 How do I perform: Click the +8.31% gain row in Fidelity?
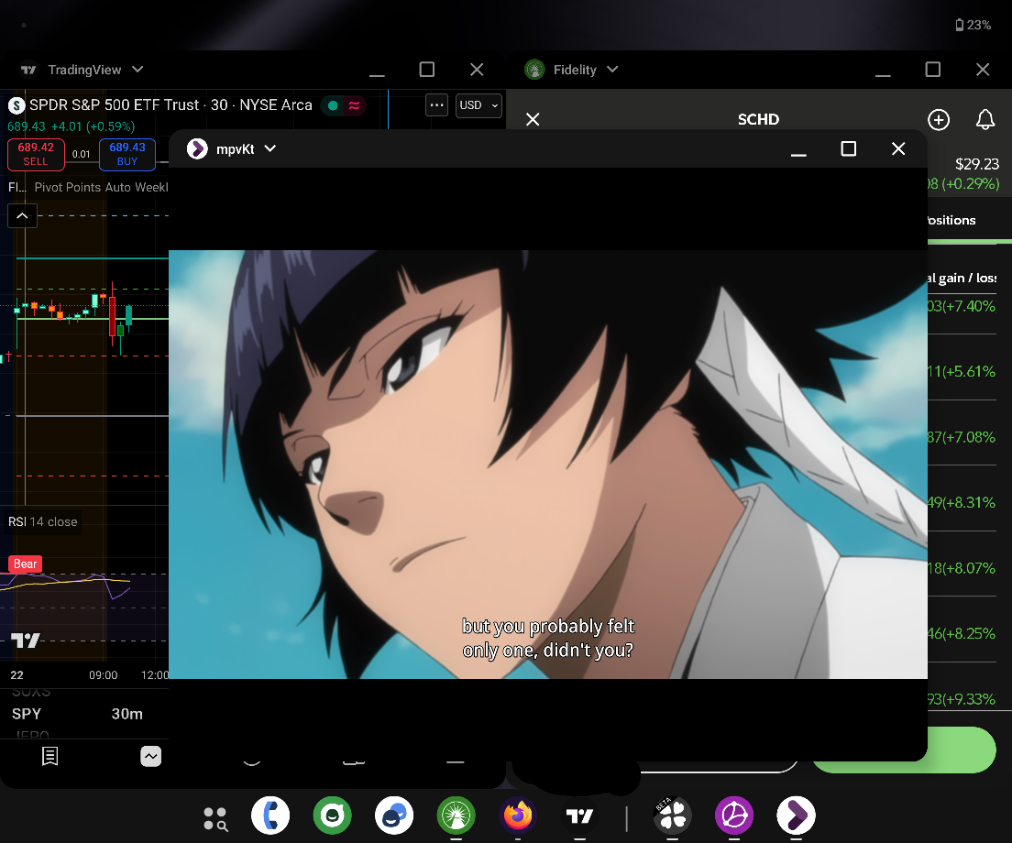pyautogui.click(x=962, y=502)
